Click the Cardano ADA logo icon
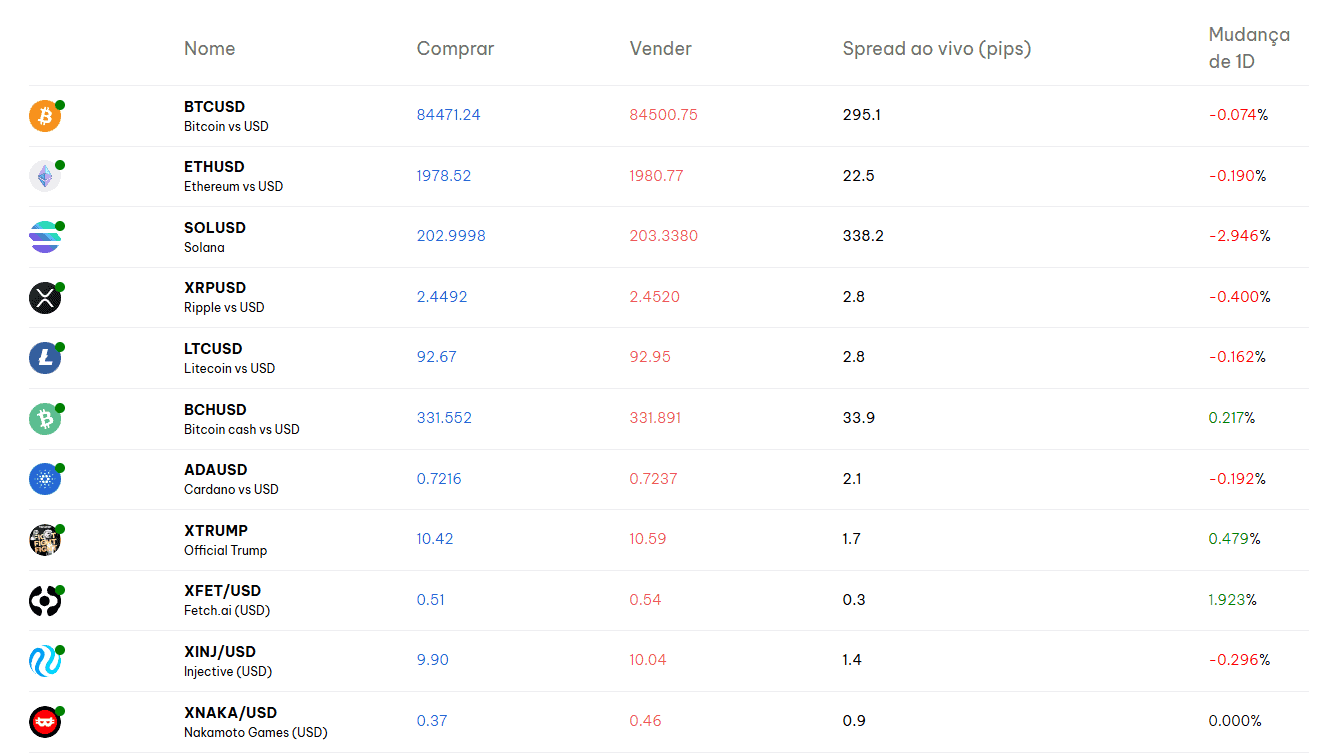The height and width of the screenshot is (755, 1317). tap(45, 479)
